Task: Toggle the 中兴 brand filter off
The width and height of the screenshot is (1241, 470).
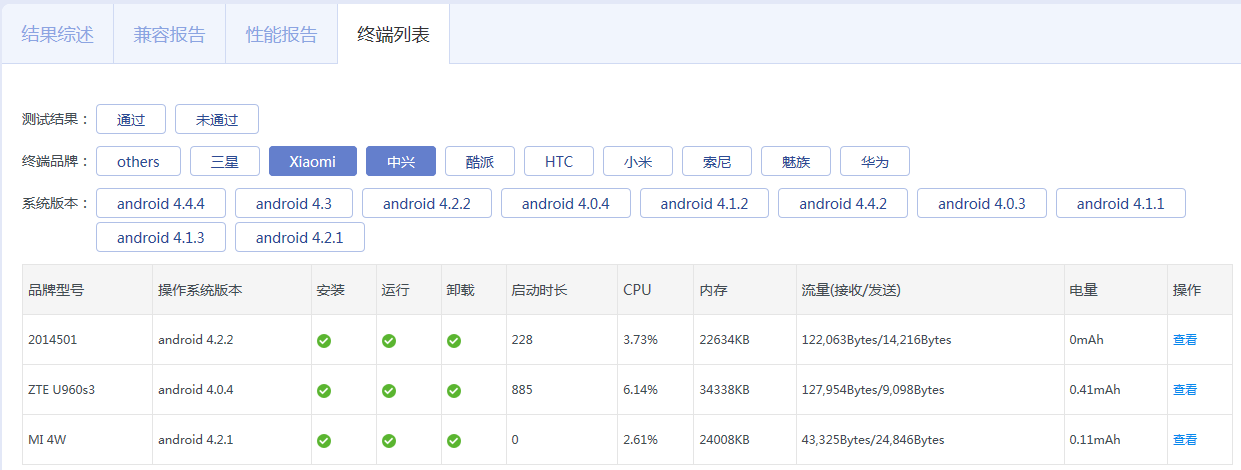Action: (401, 161)
